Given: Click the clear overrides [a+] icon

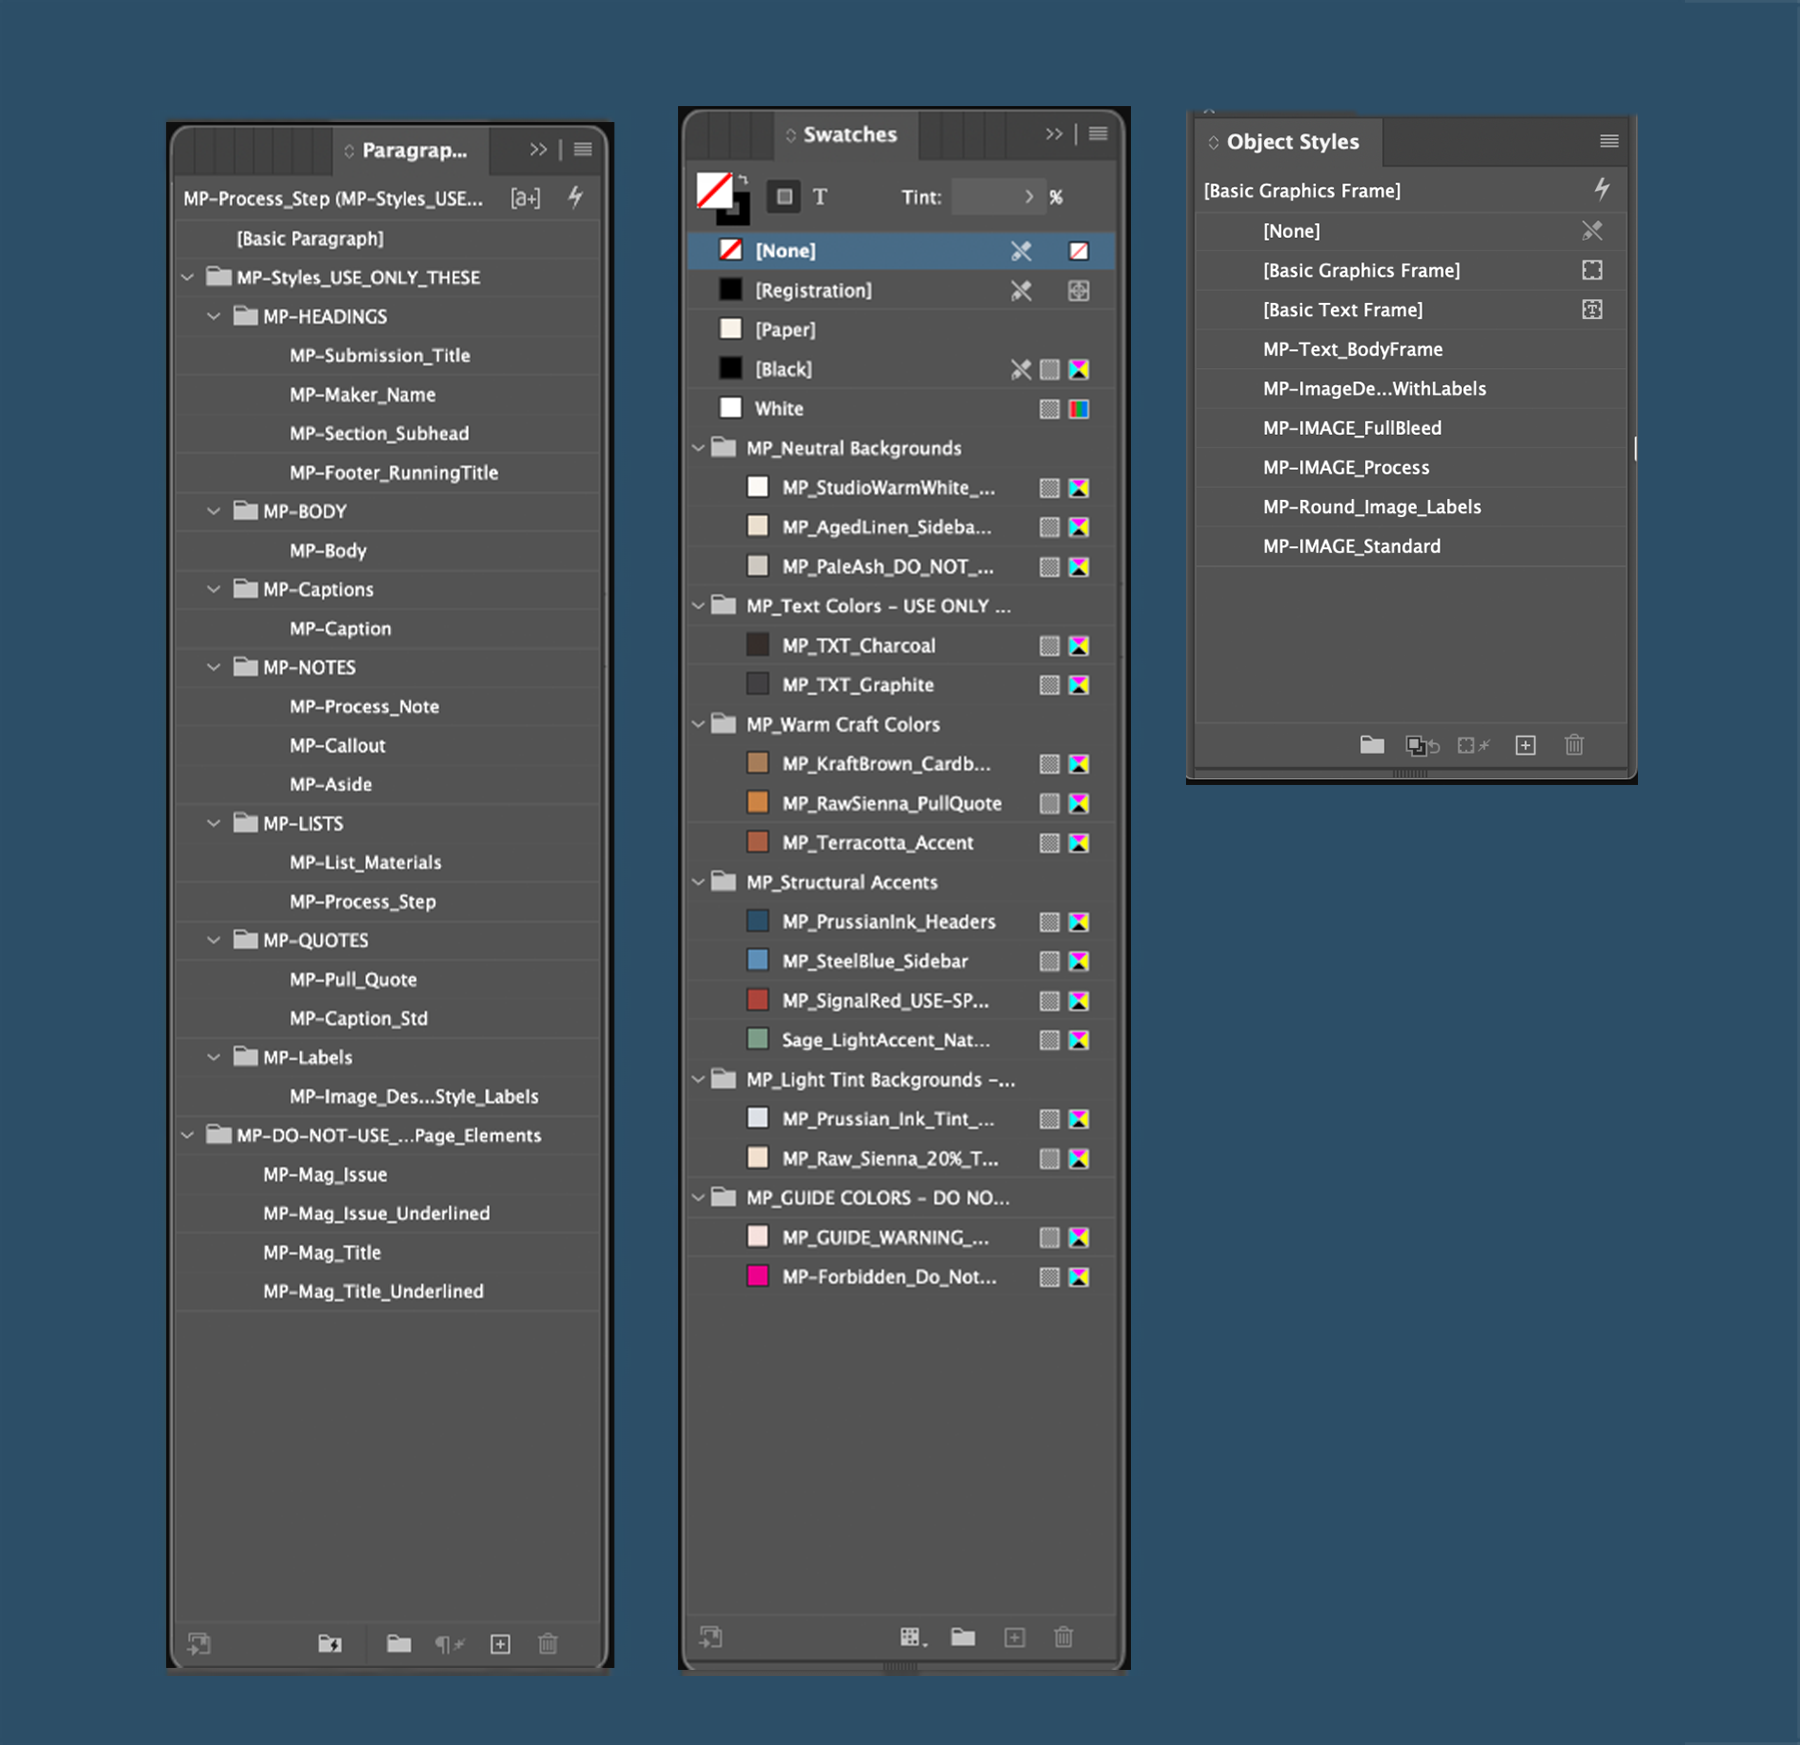Looking at the screenshot, I should click(x=525, y=198).
